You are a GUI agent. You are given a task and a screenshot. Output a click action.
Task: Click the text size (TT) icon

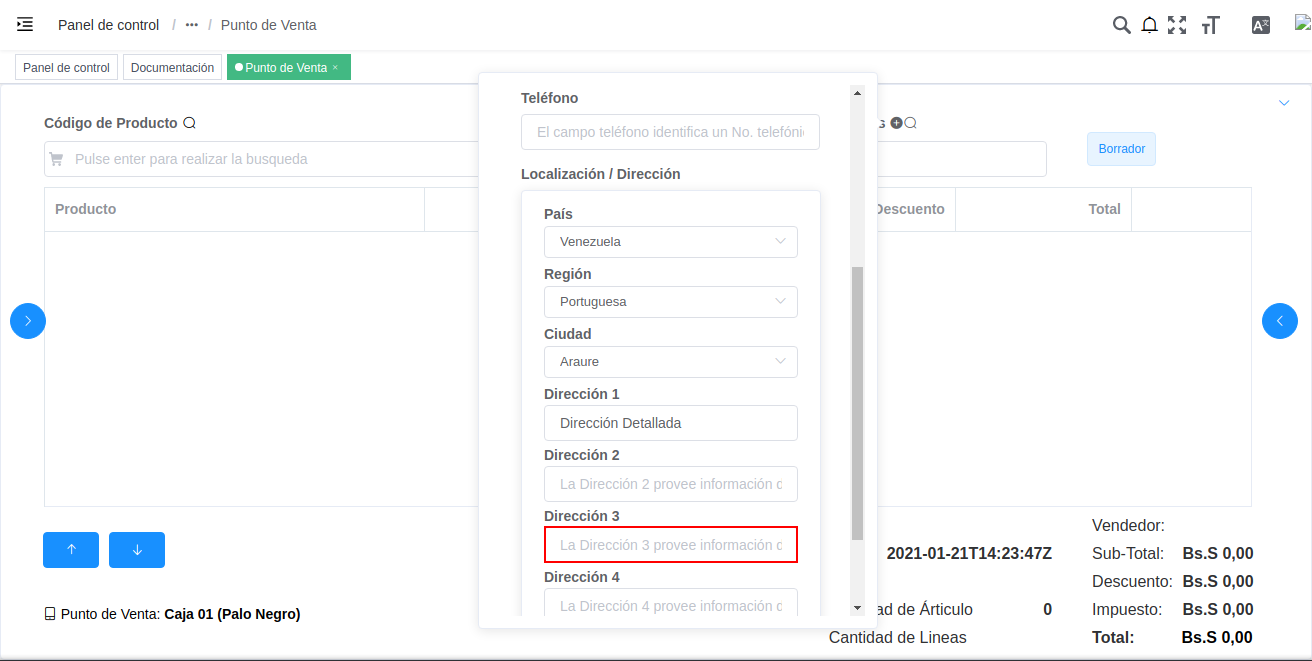[1210, 24]
